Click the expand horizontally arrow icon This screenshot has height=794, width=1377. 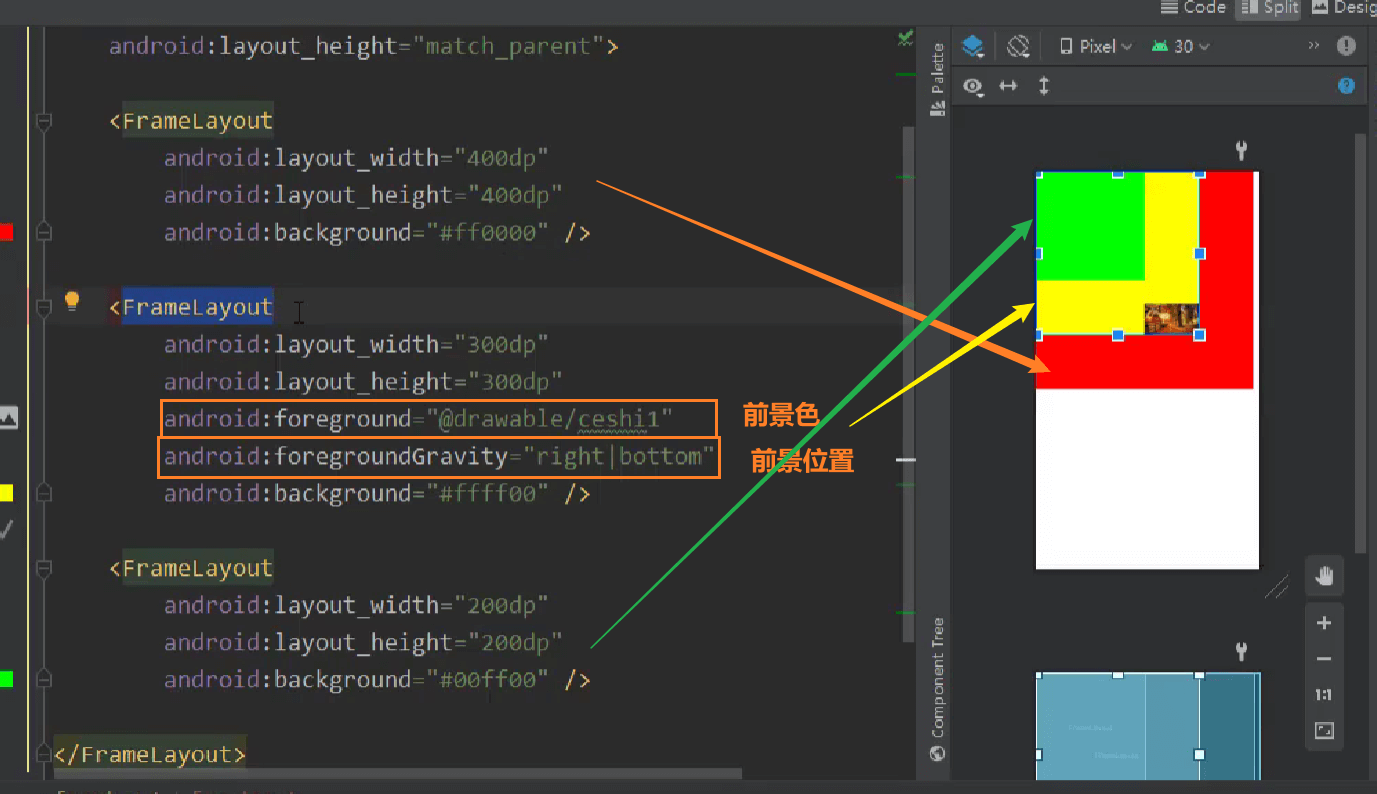tap(1008, 86)
